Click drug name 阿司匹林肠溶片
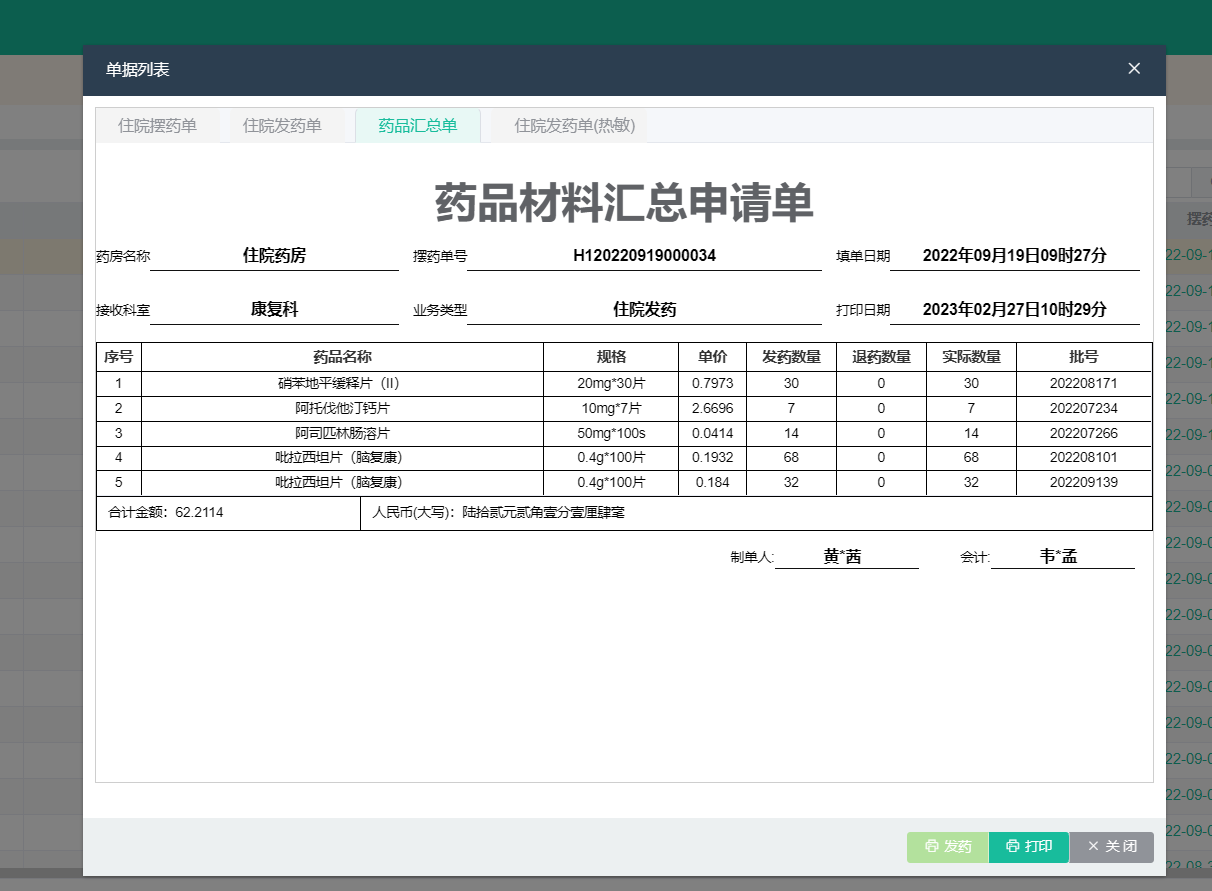 coord(342,433)
